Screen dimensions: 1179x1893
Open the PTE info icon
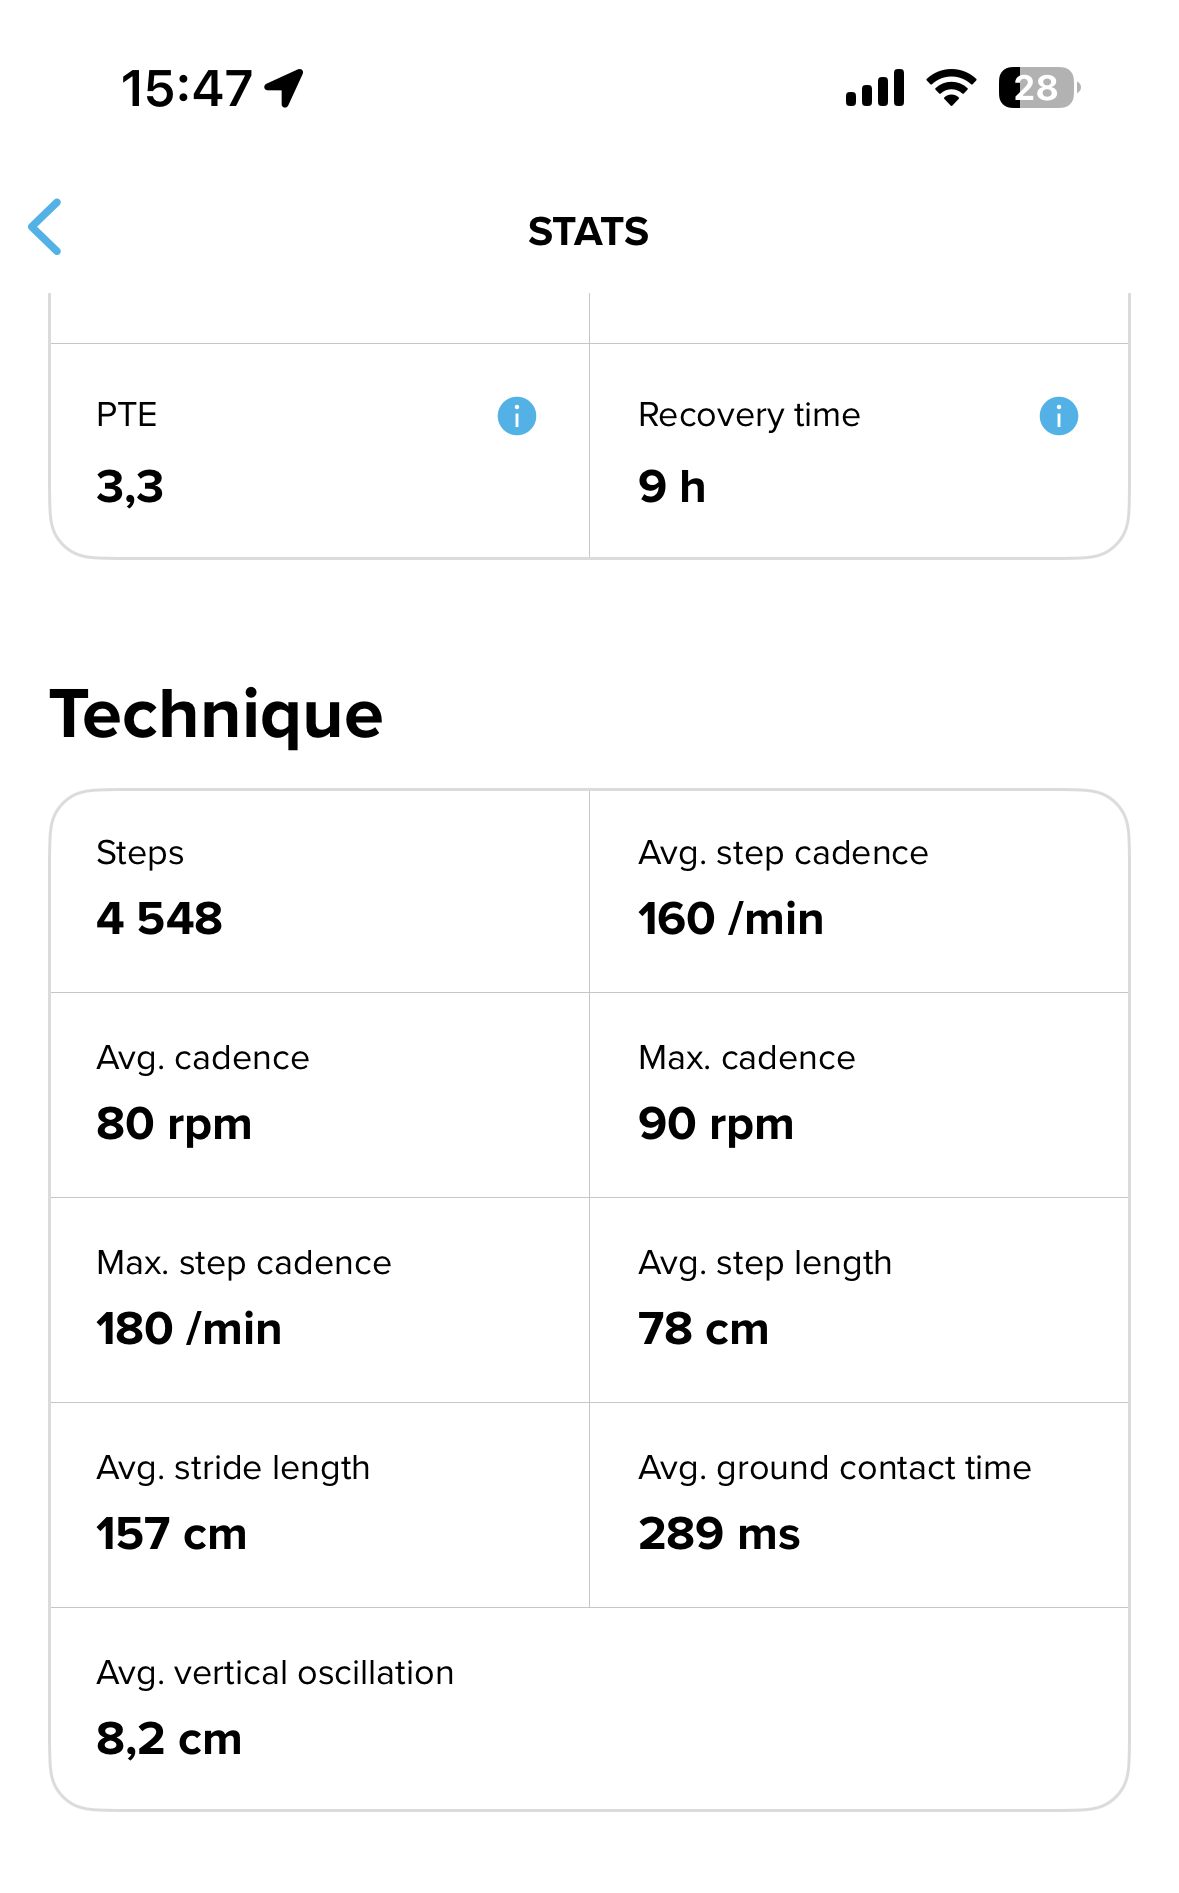tap(516, 416)
